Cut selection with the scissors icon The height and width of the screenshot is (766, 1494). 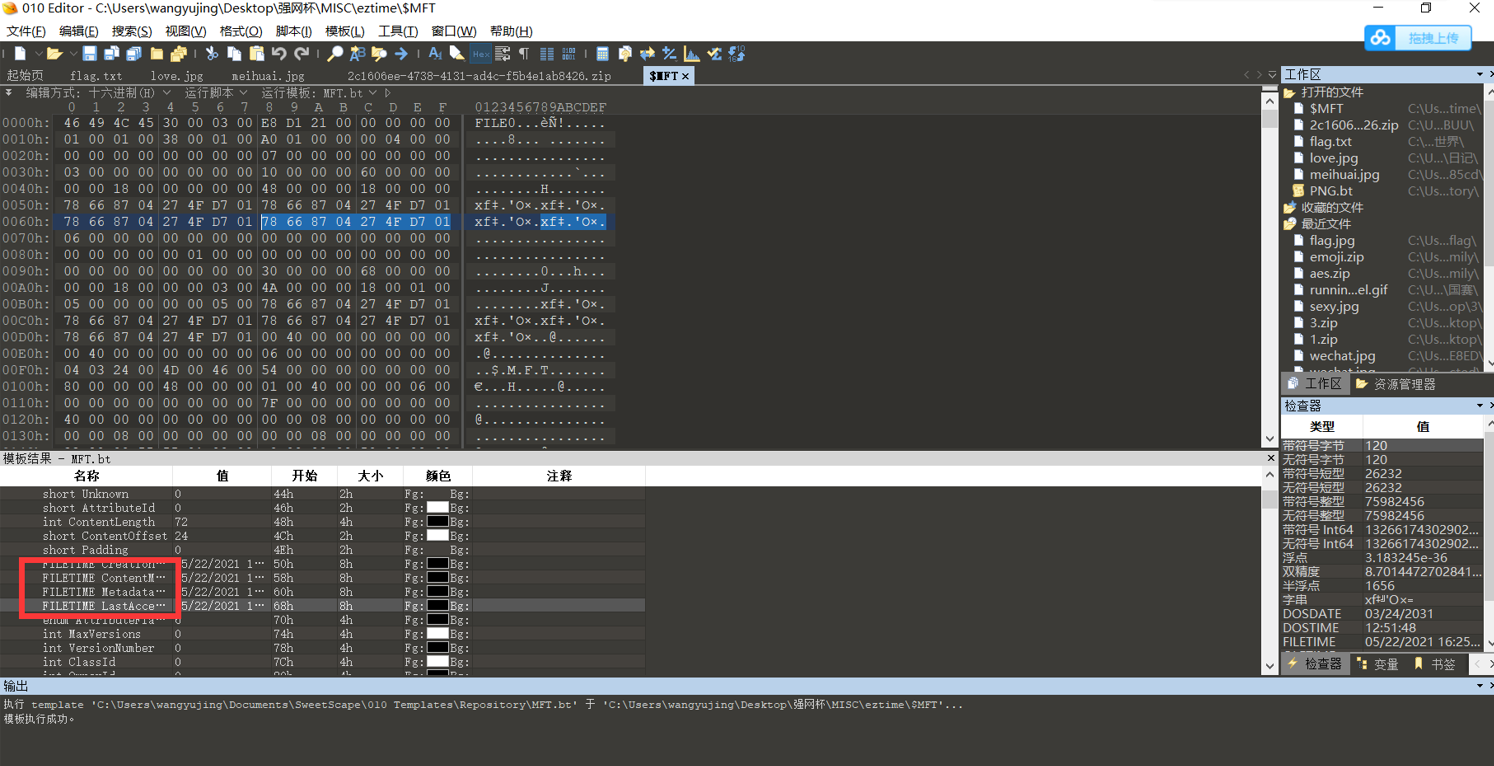211,54
